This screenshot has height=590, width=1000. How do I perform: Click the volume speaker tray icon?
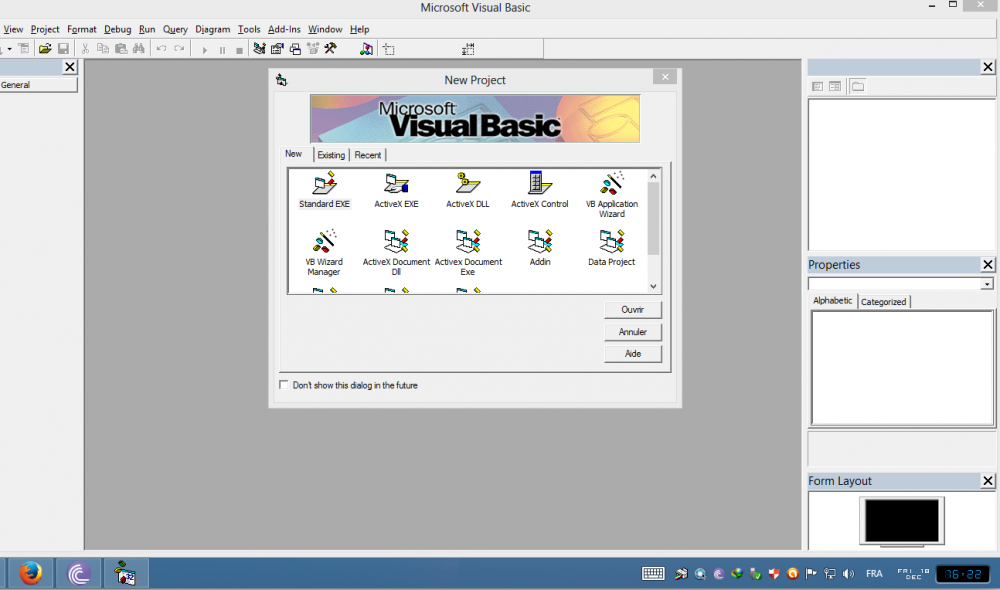(848, 573)
